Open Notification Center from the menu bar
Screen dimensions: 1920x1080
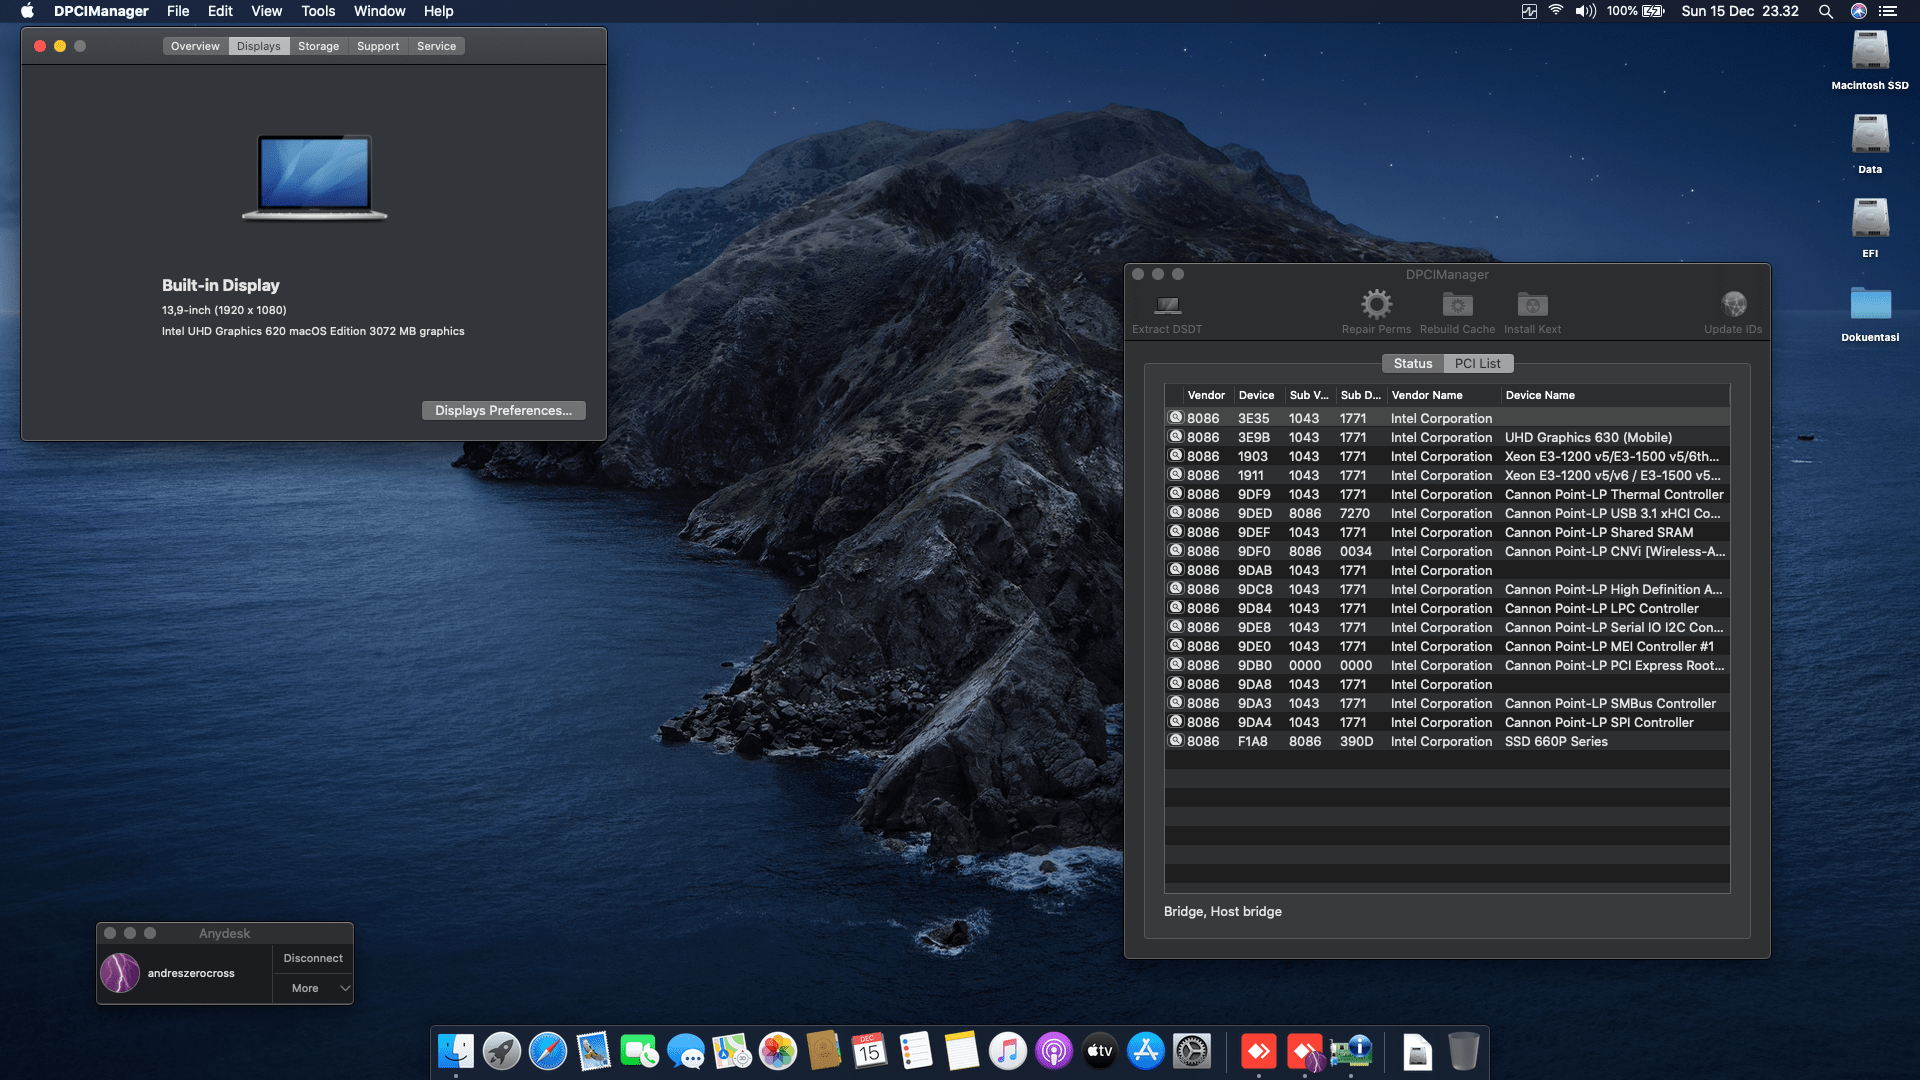coord(1888,11)
